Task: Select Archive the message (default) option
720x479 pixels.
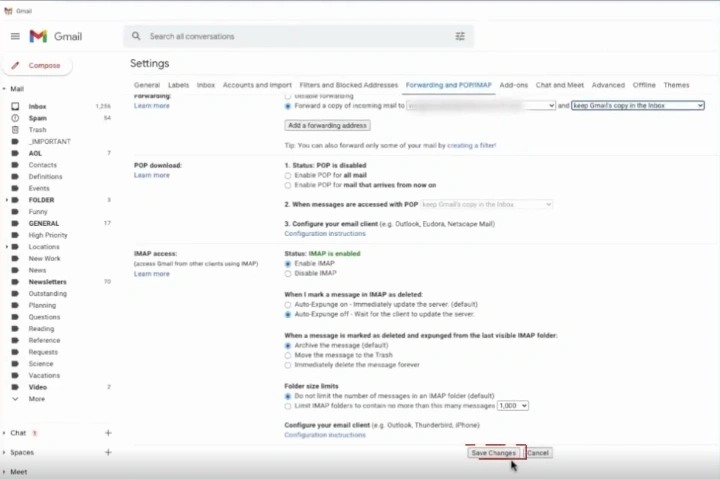Action: click(287, 345)
